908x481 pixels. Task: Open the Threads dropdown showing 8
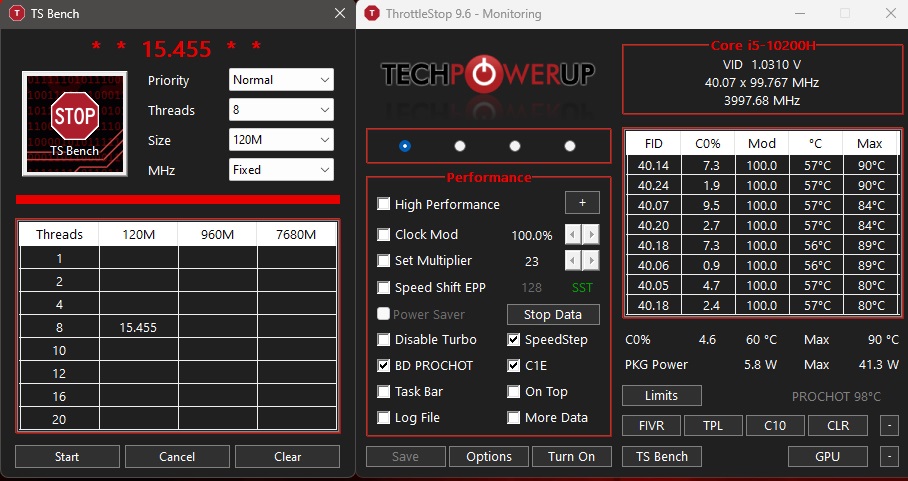tap(281, 110)
